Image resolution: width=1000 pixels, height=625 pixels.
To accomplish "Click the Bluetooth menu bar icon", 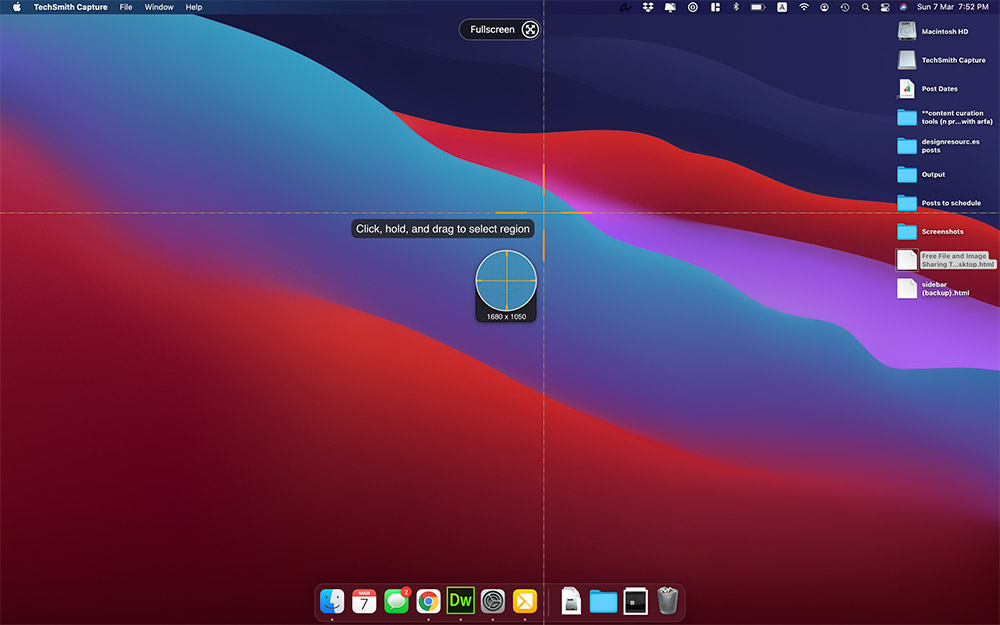I will (735, 7).
